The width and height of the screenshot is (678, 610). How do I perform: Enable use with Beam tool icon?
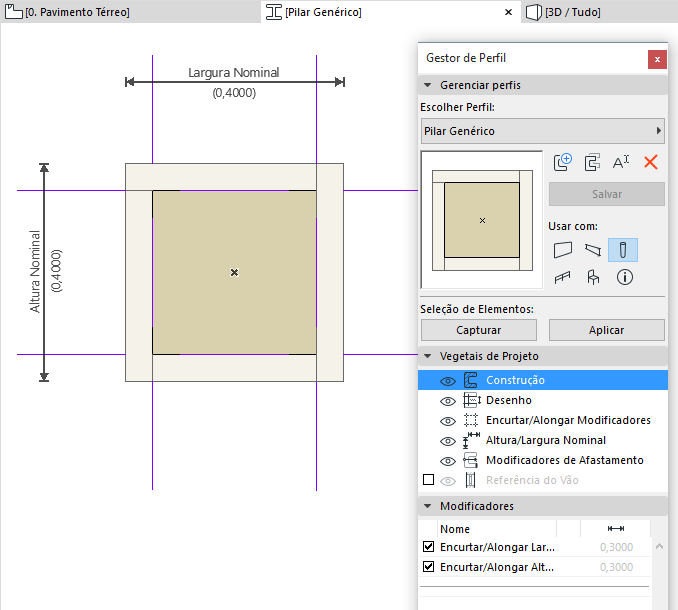pos(593,250)
